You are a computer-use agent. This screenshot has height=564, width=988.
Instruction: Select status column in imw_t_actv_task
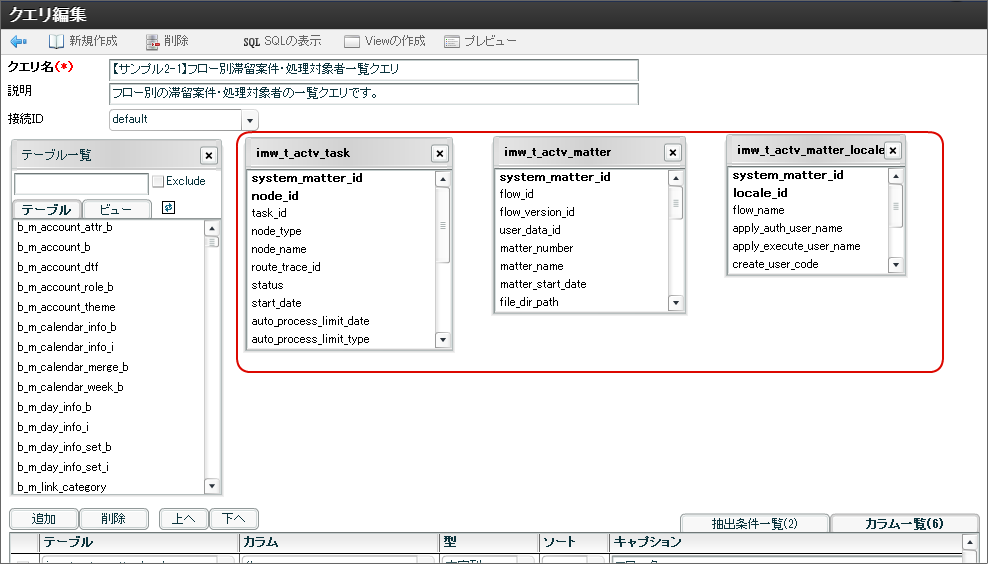[x=267, y=285]
